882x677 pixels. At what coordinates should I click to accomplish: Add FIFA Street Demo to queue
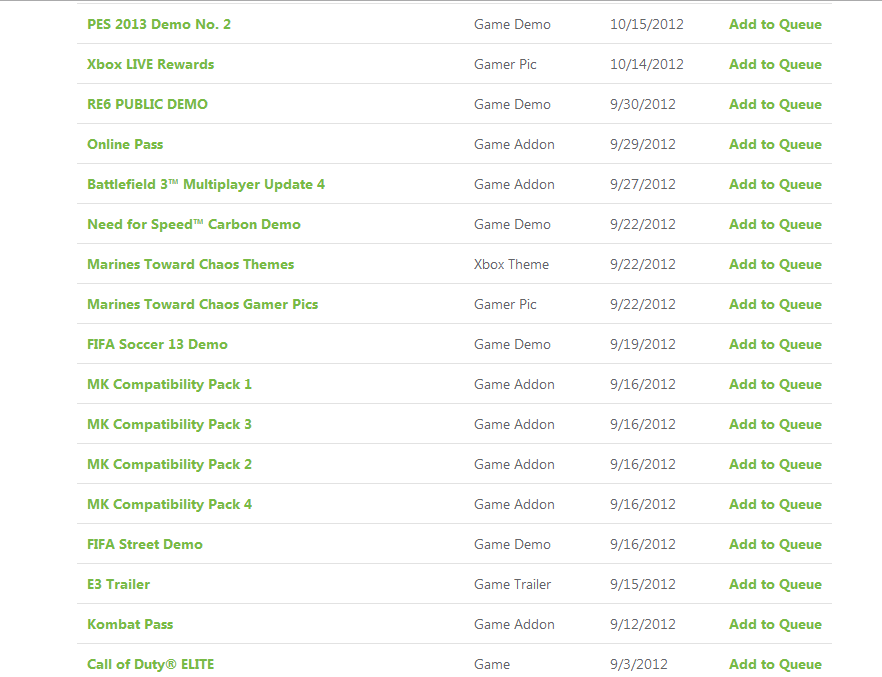coord(775,544)
